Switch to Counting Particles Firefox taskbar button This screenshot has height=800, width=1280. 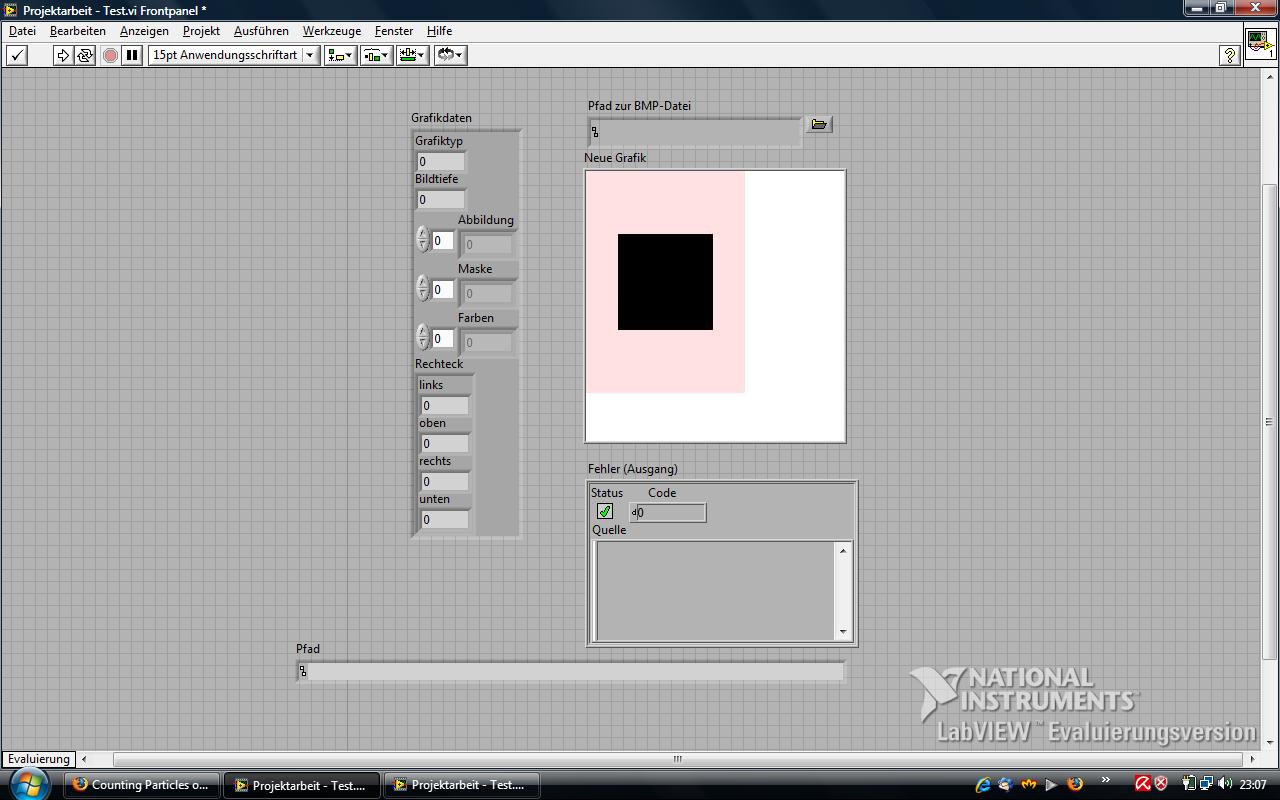[141, 785]
